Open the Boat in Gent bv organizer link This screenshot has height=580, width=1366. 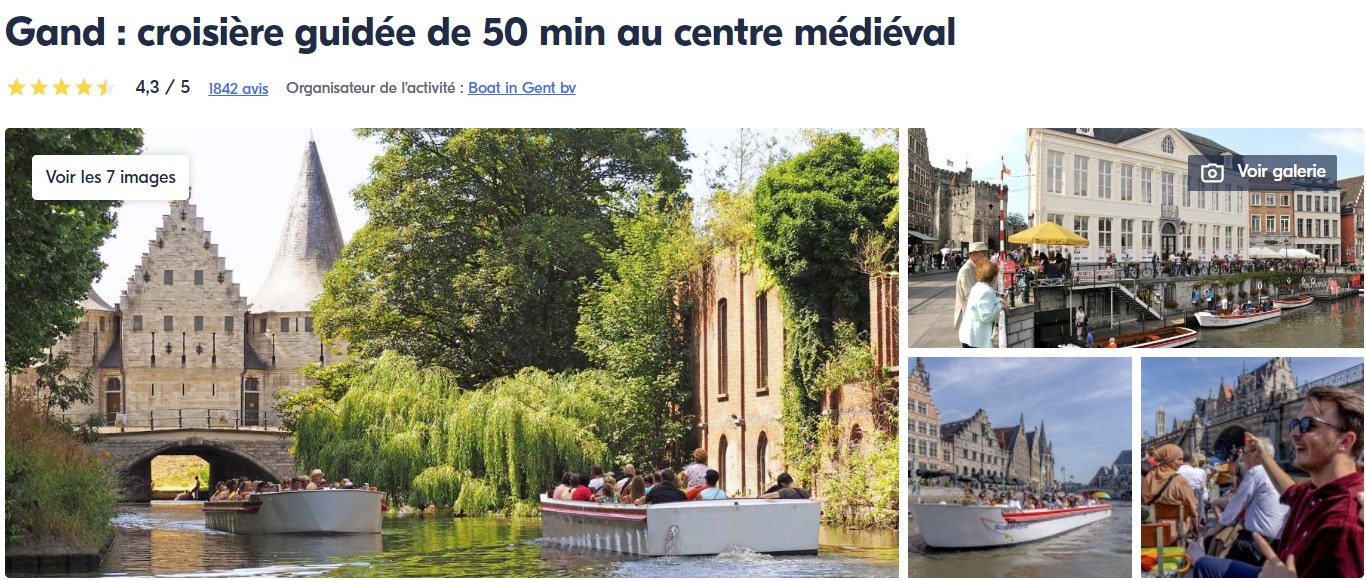(522, 88)
